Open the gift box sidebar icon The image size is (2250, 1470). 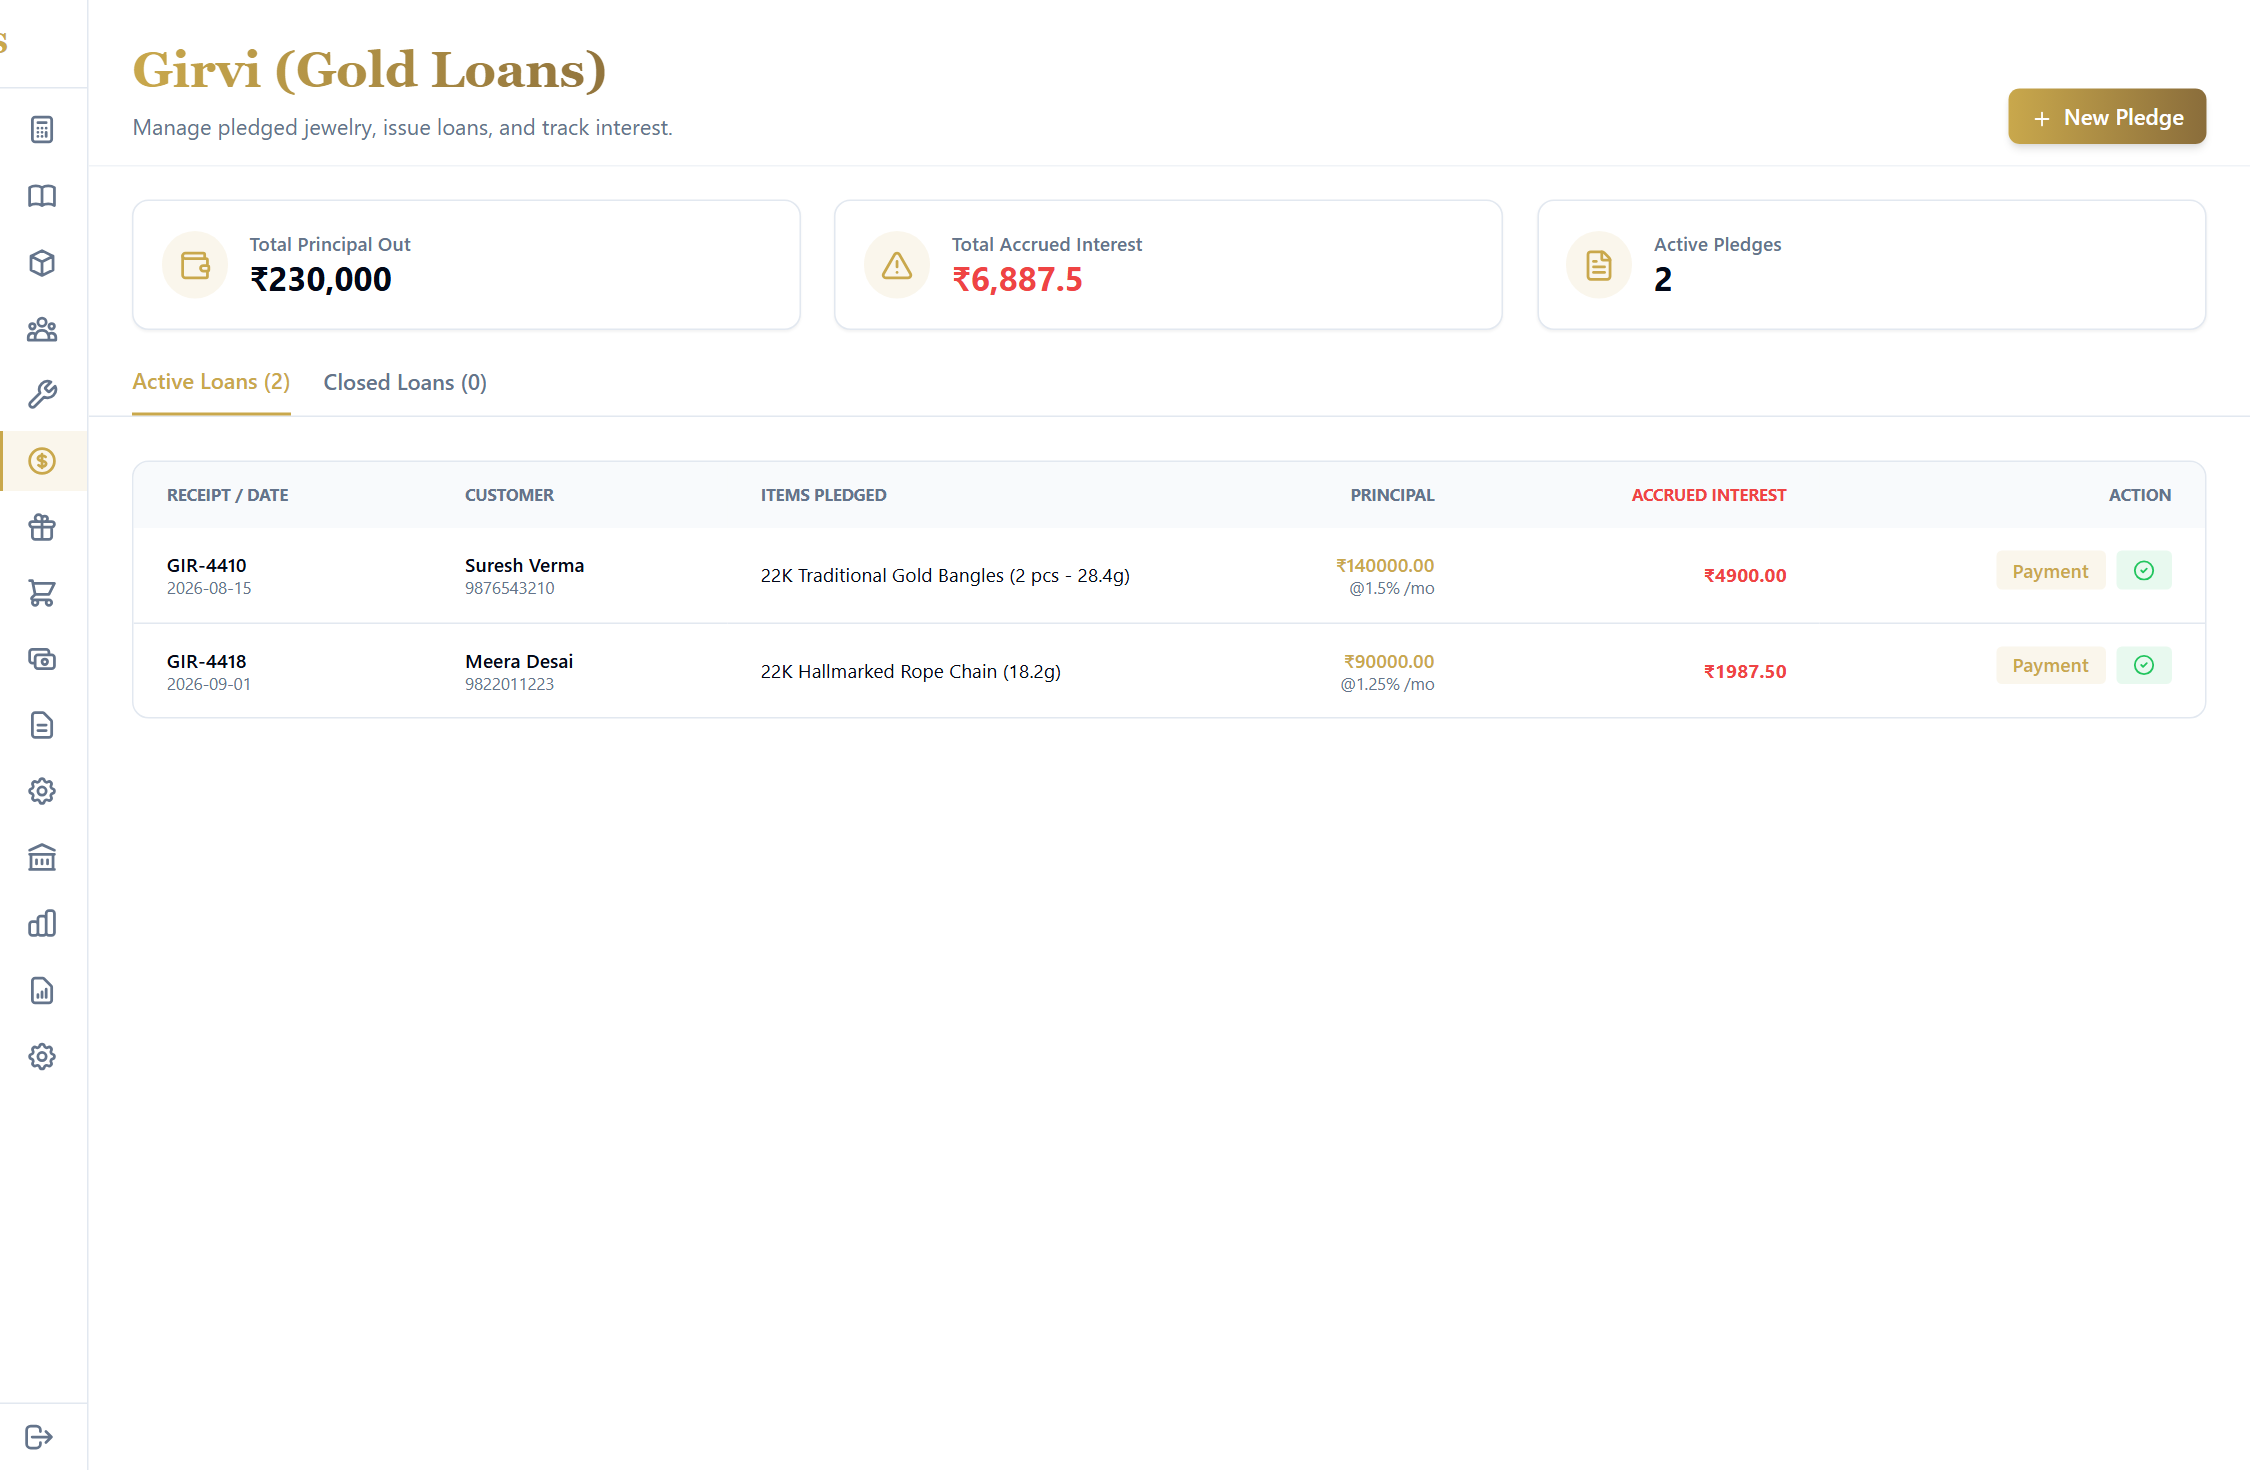pyautogui.click(x=42, y=527)
